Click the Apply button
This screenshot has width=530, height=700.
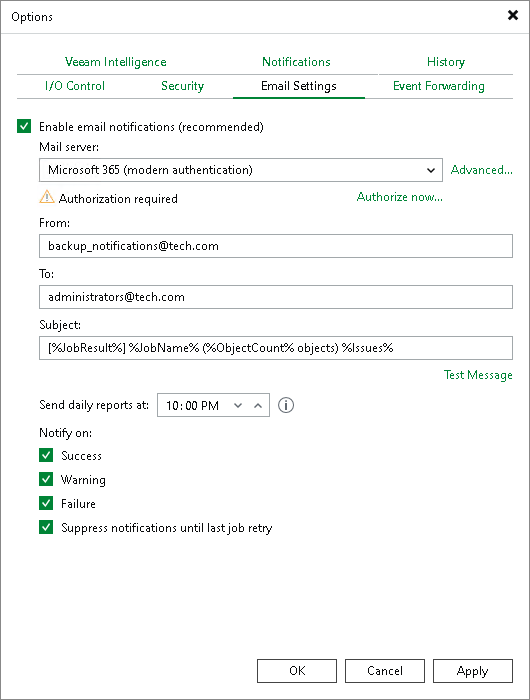pyautogui.click(x=473, y=671)
